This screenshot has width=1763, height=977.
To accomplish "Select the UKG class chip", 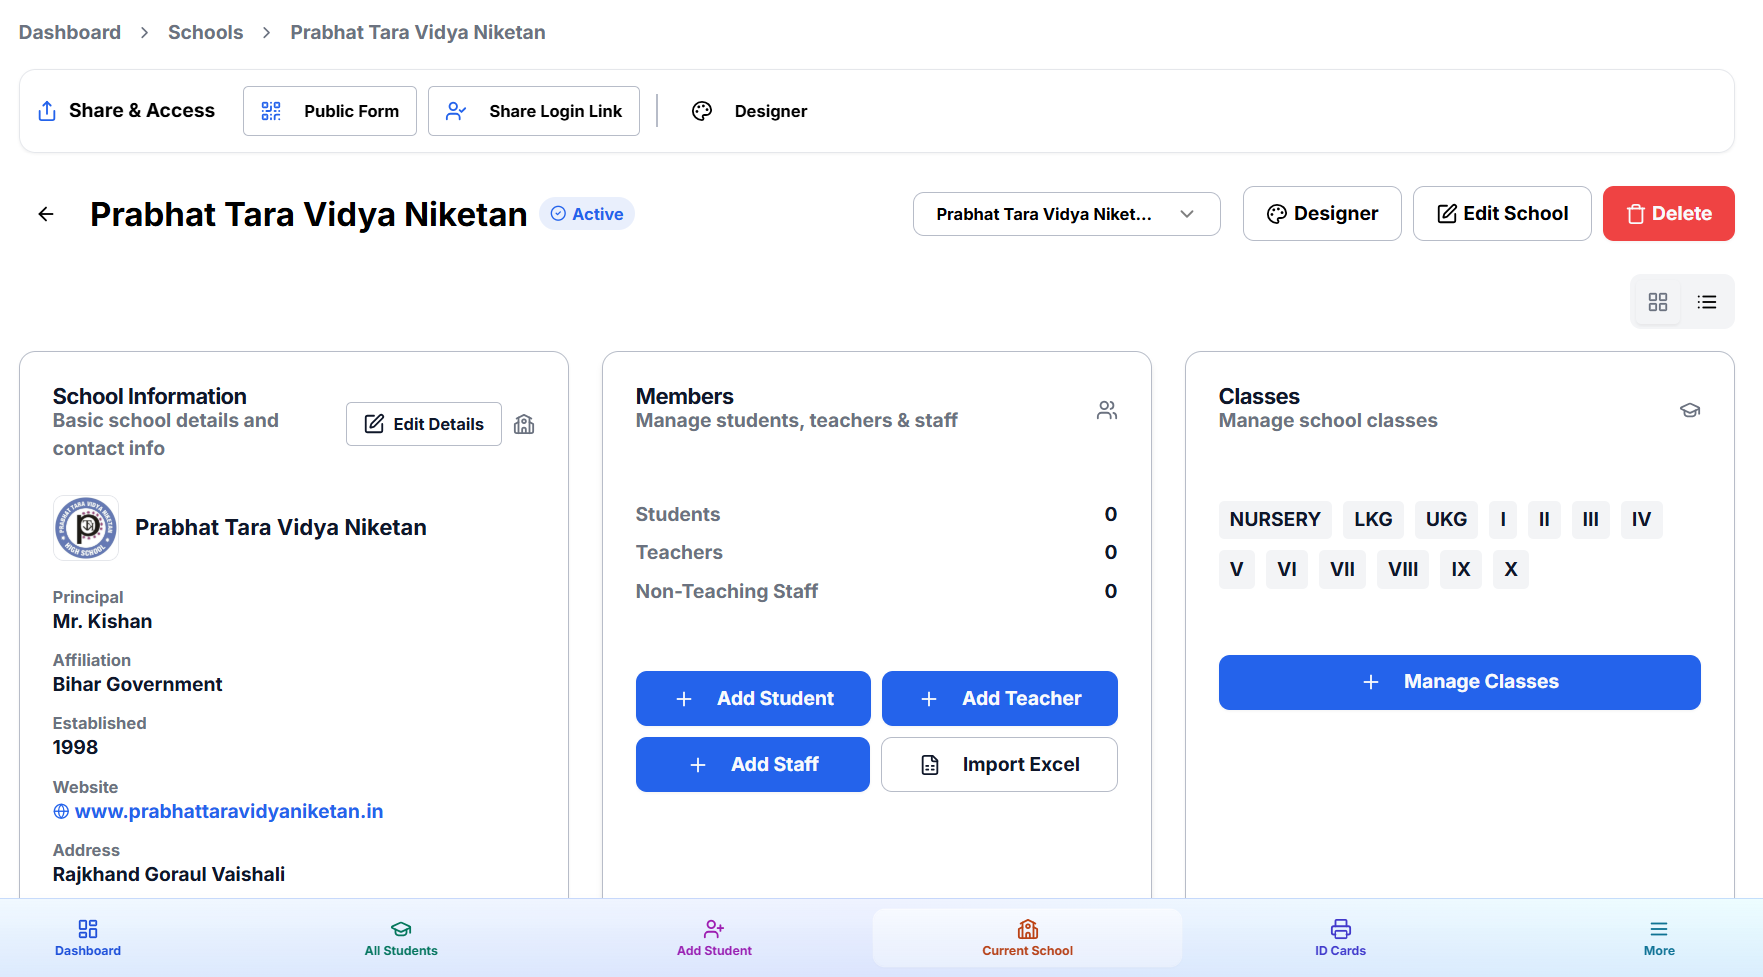I will [x=1446, y=519].
